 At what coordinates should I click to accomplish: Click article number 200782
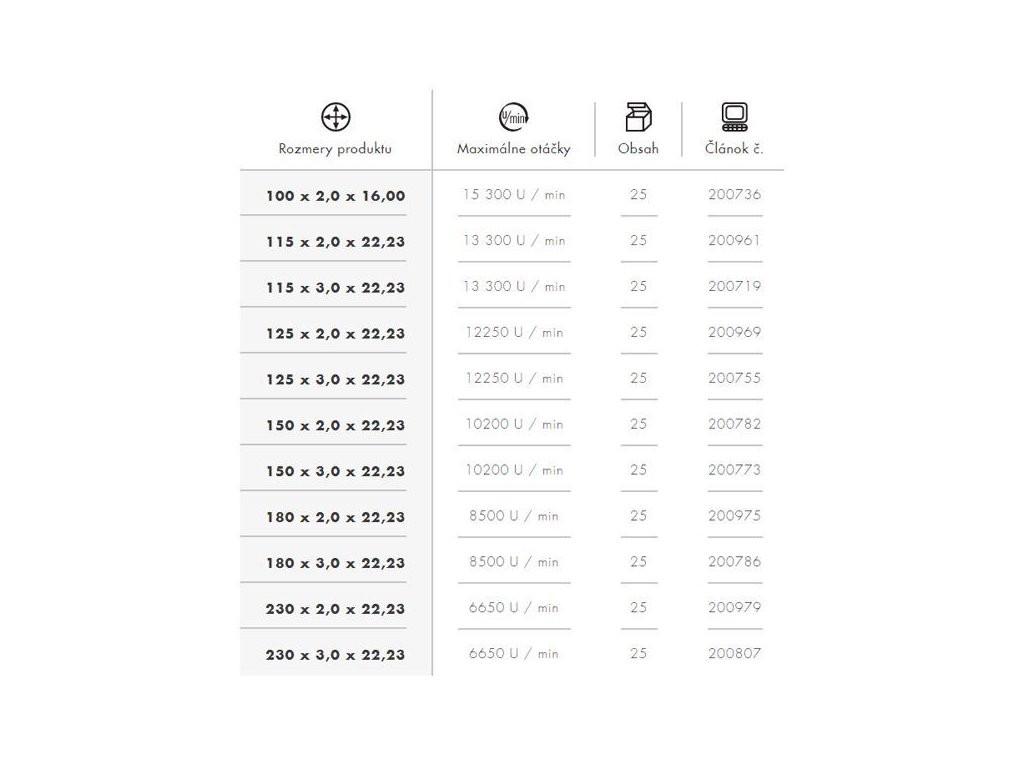(734, 424)
